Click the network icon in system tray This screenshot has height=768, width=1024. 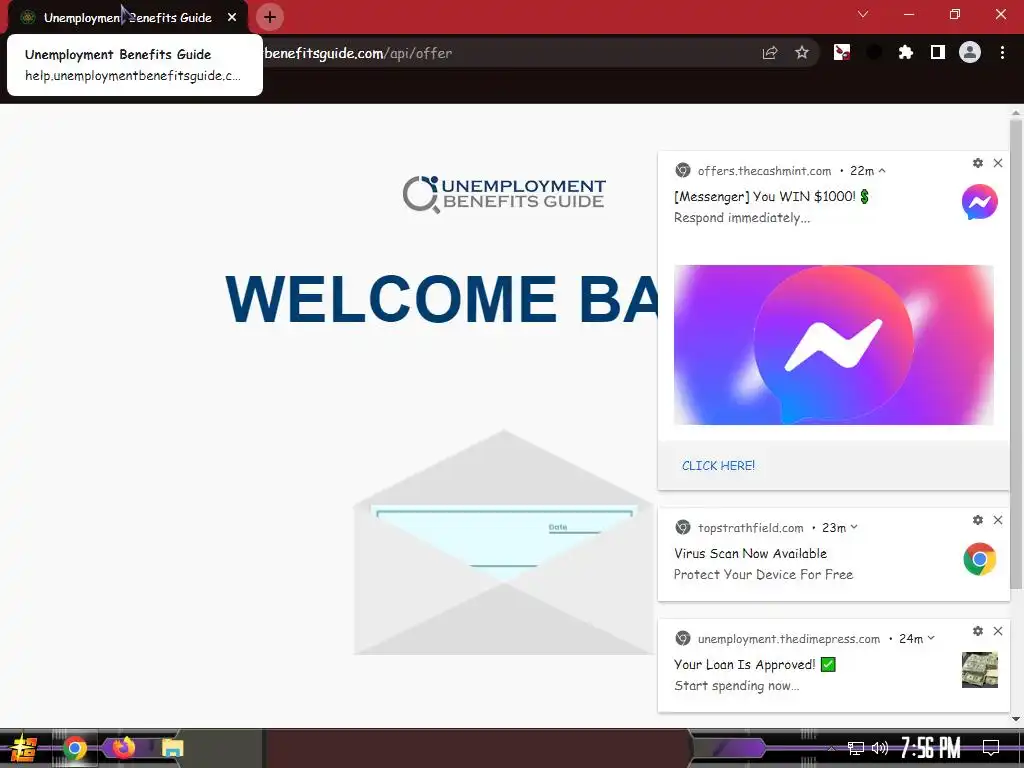(x=856, y=748)
